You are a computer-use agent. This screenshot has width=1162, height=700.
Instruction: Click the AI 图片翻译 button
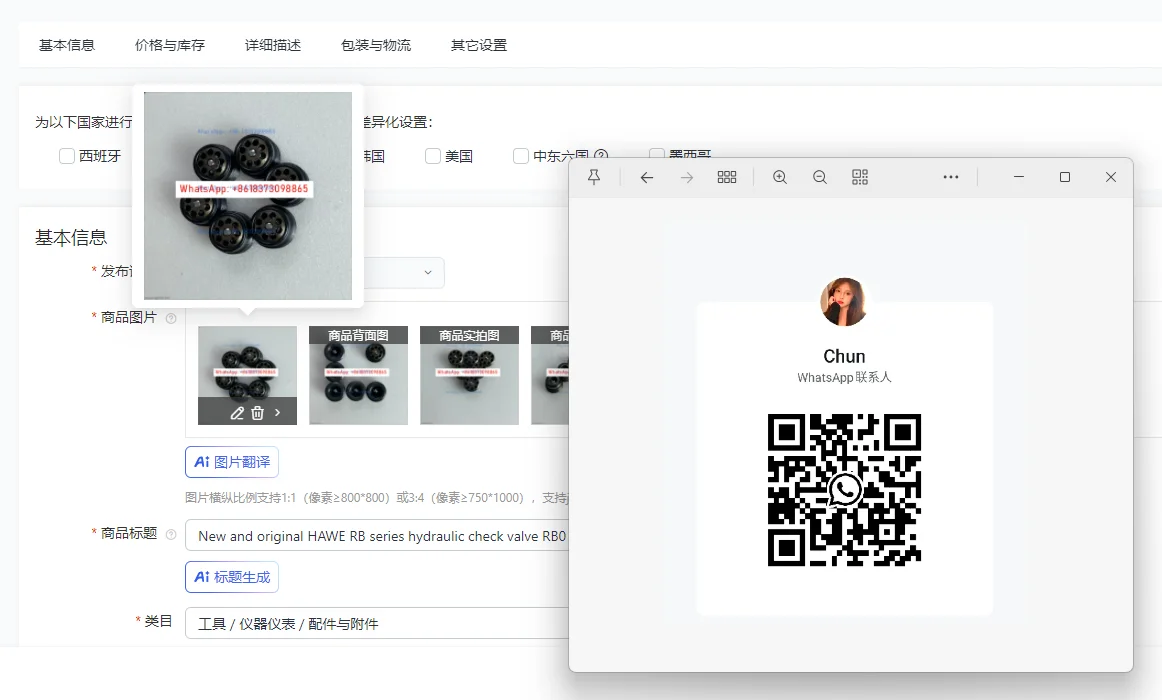232,462
